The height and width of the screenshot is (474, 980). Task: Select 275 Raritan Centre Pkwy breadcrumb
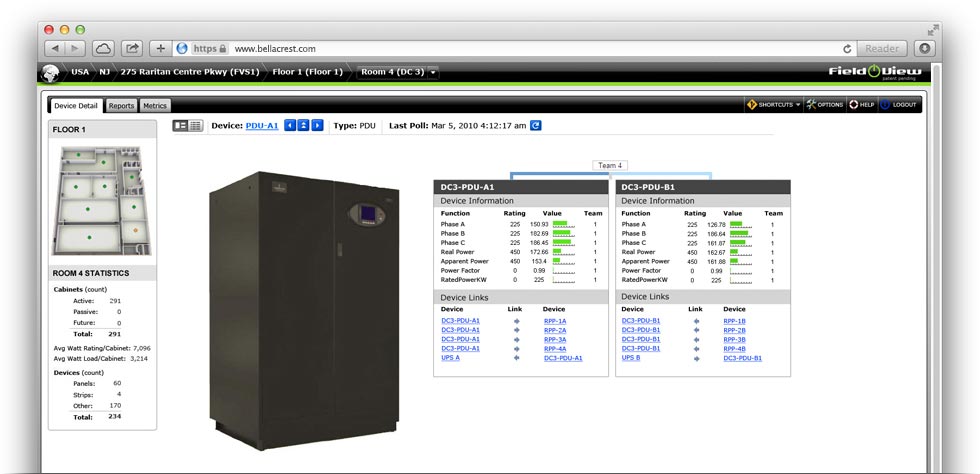tap(190, 72)
